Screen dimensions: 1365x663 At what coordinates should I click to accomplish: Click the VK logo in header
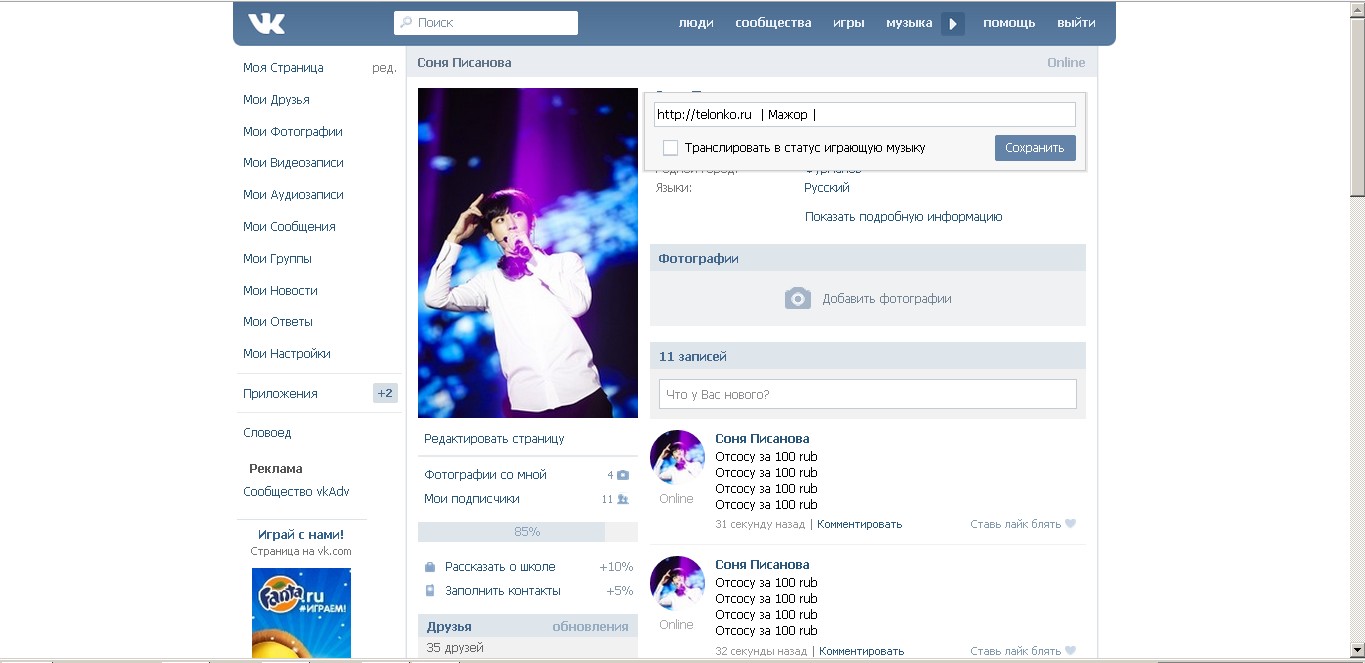coord(266,23)
